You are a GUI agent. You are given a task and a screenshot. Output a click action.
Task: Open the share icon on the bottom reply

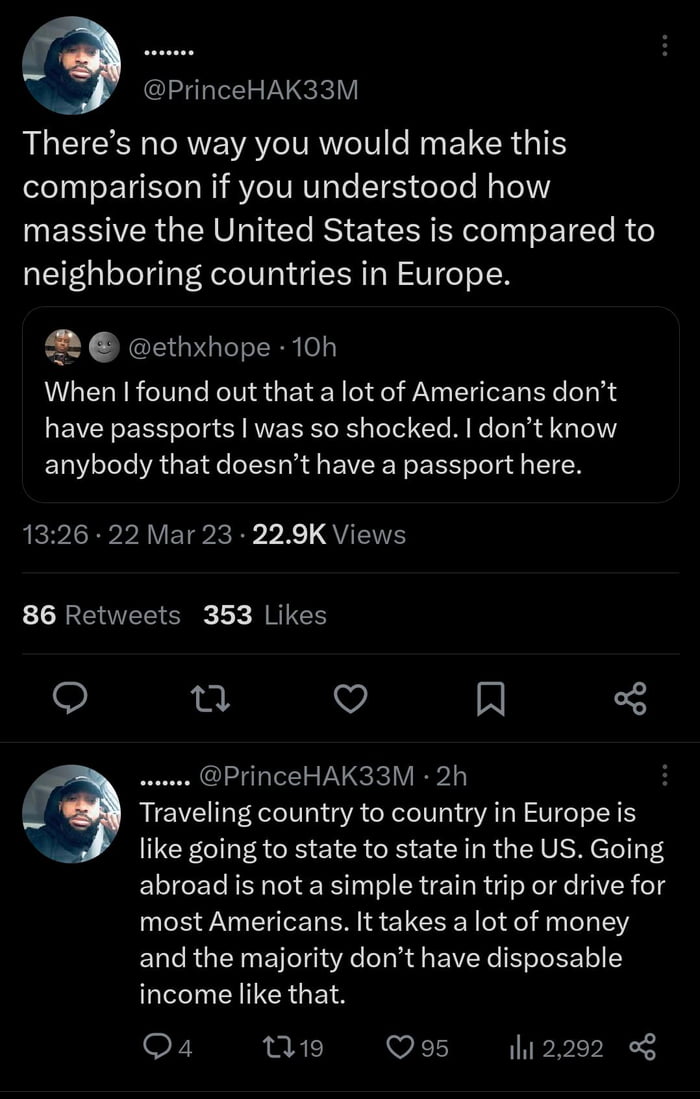click(x=644, y=1047)
